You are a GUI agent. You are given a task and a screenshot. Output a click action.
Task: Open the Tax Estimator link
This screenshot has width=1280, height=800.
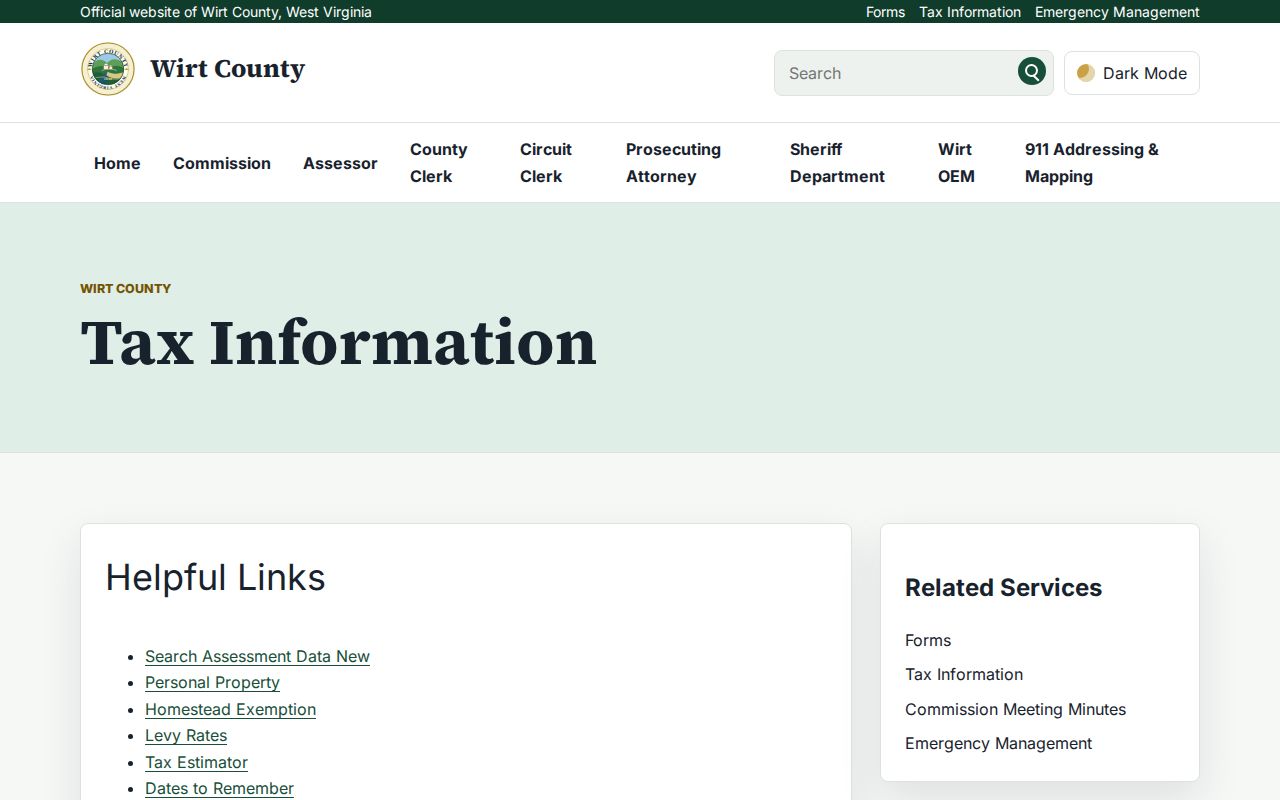click(x=196, y=762)
